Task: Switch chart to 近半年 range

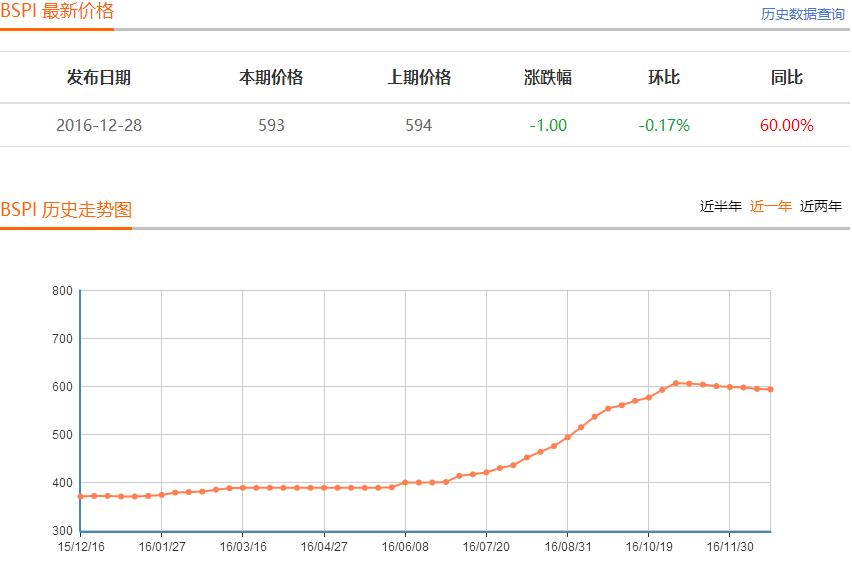Action: coord(720,207)
